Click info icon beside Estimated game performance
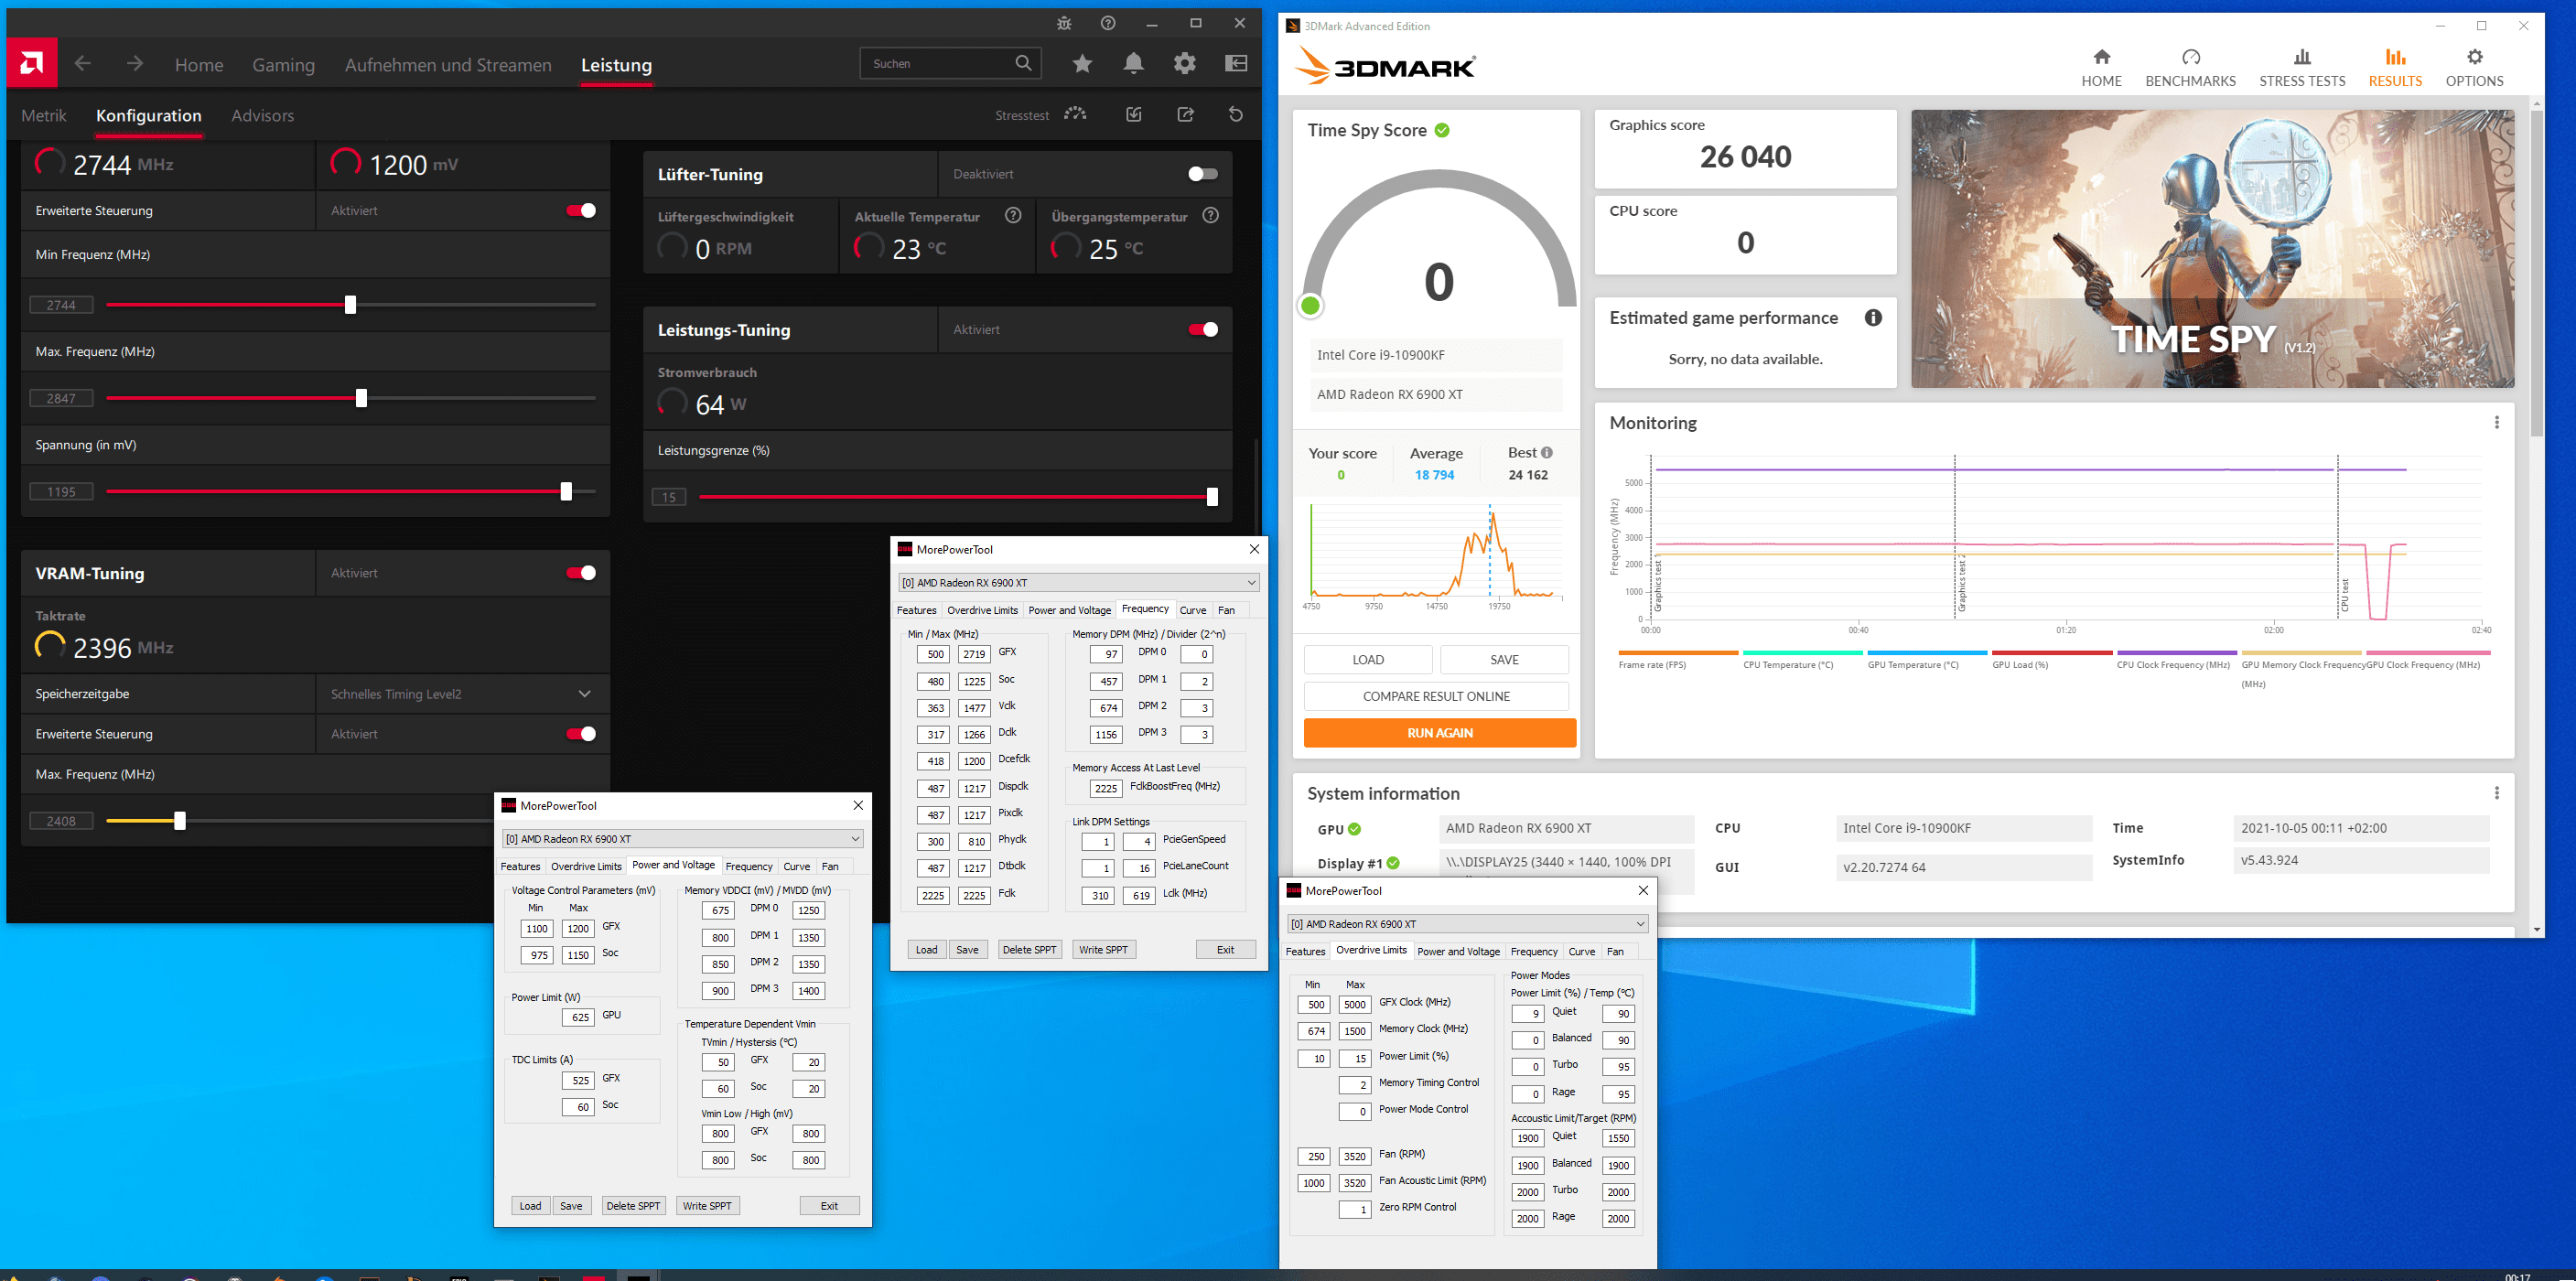Image resolution: width=2576 pixels, height=1281 pixels. (x=1873, y=318)
